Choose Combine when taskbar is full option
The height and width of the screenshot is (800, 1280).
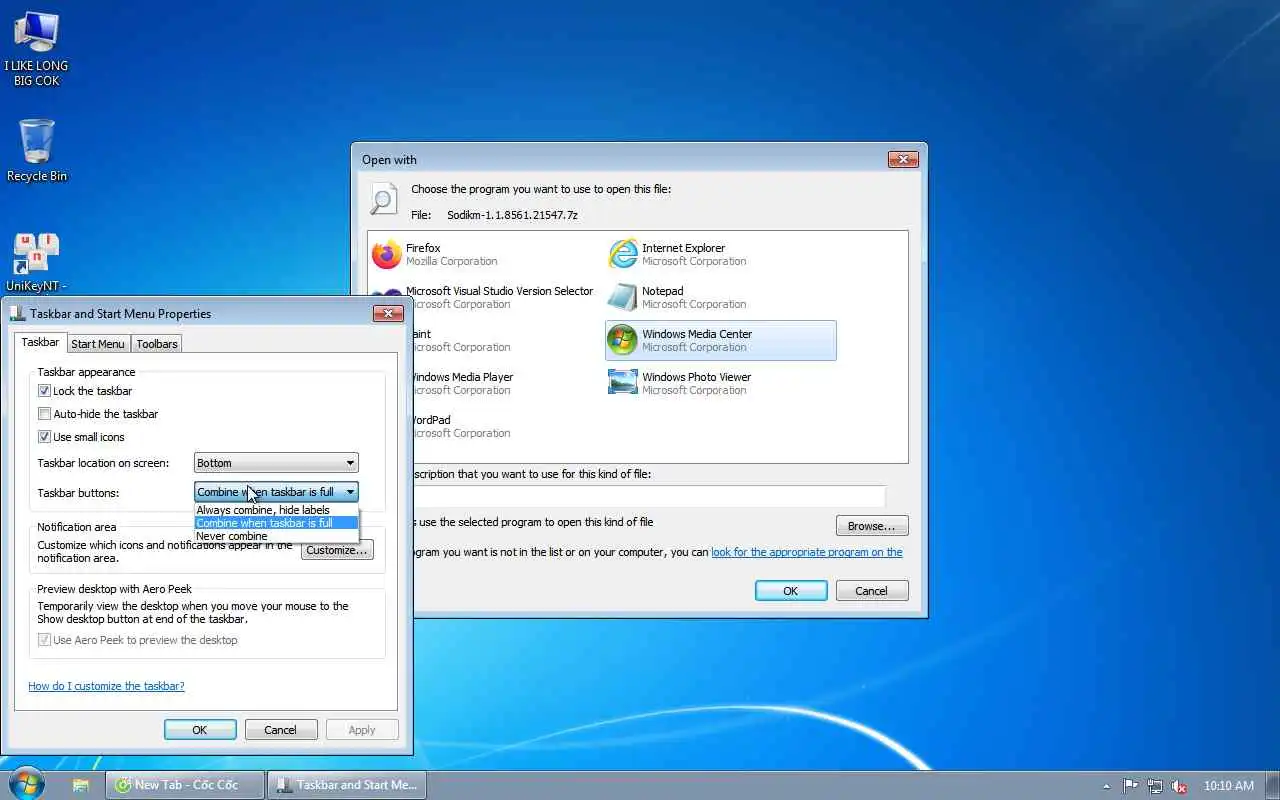click(276, 523)
